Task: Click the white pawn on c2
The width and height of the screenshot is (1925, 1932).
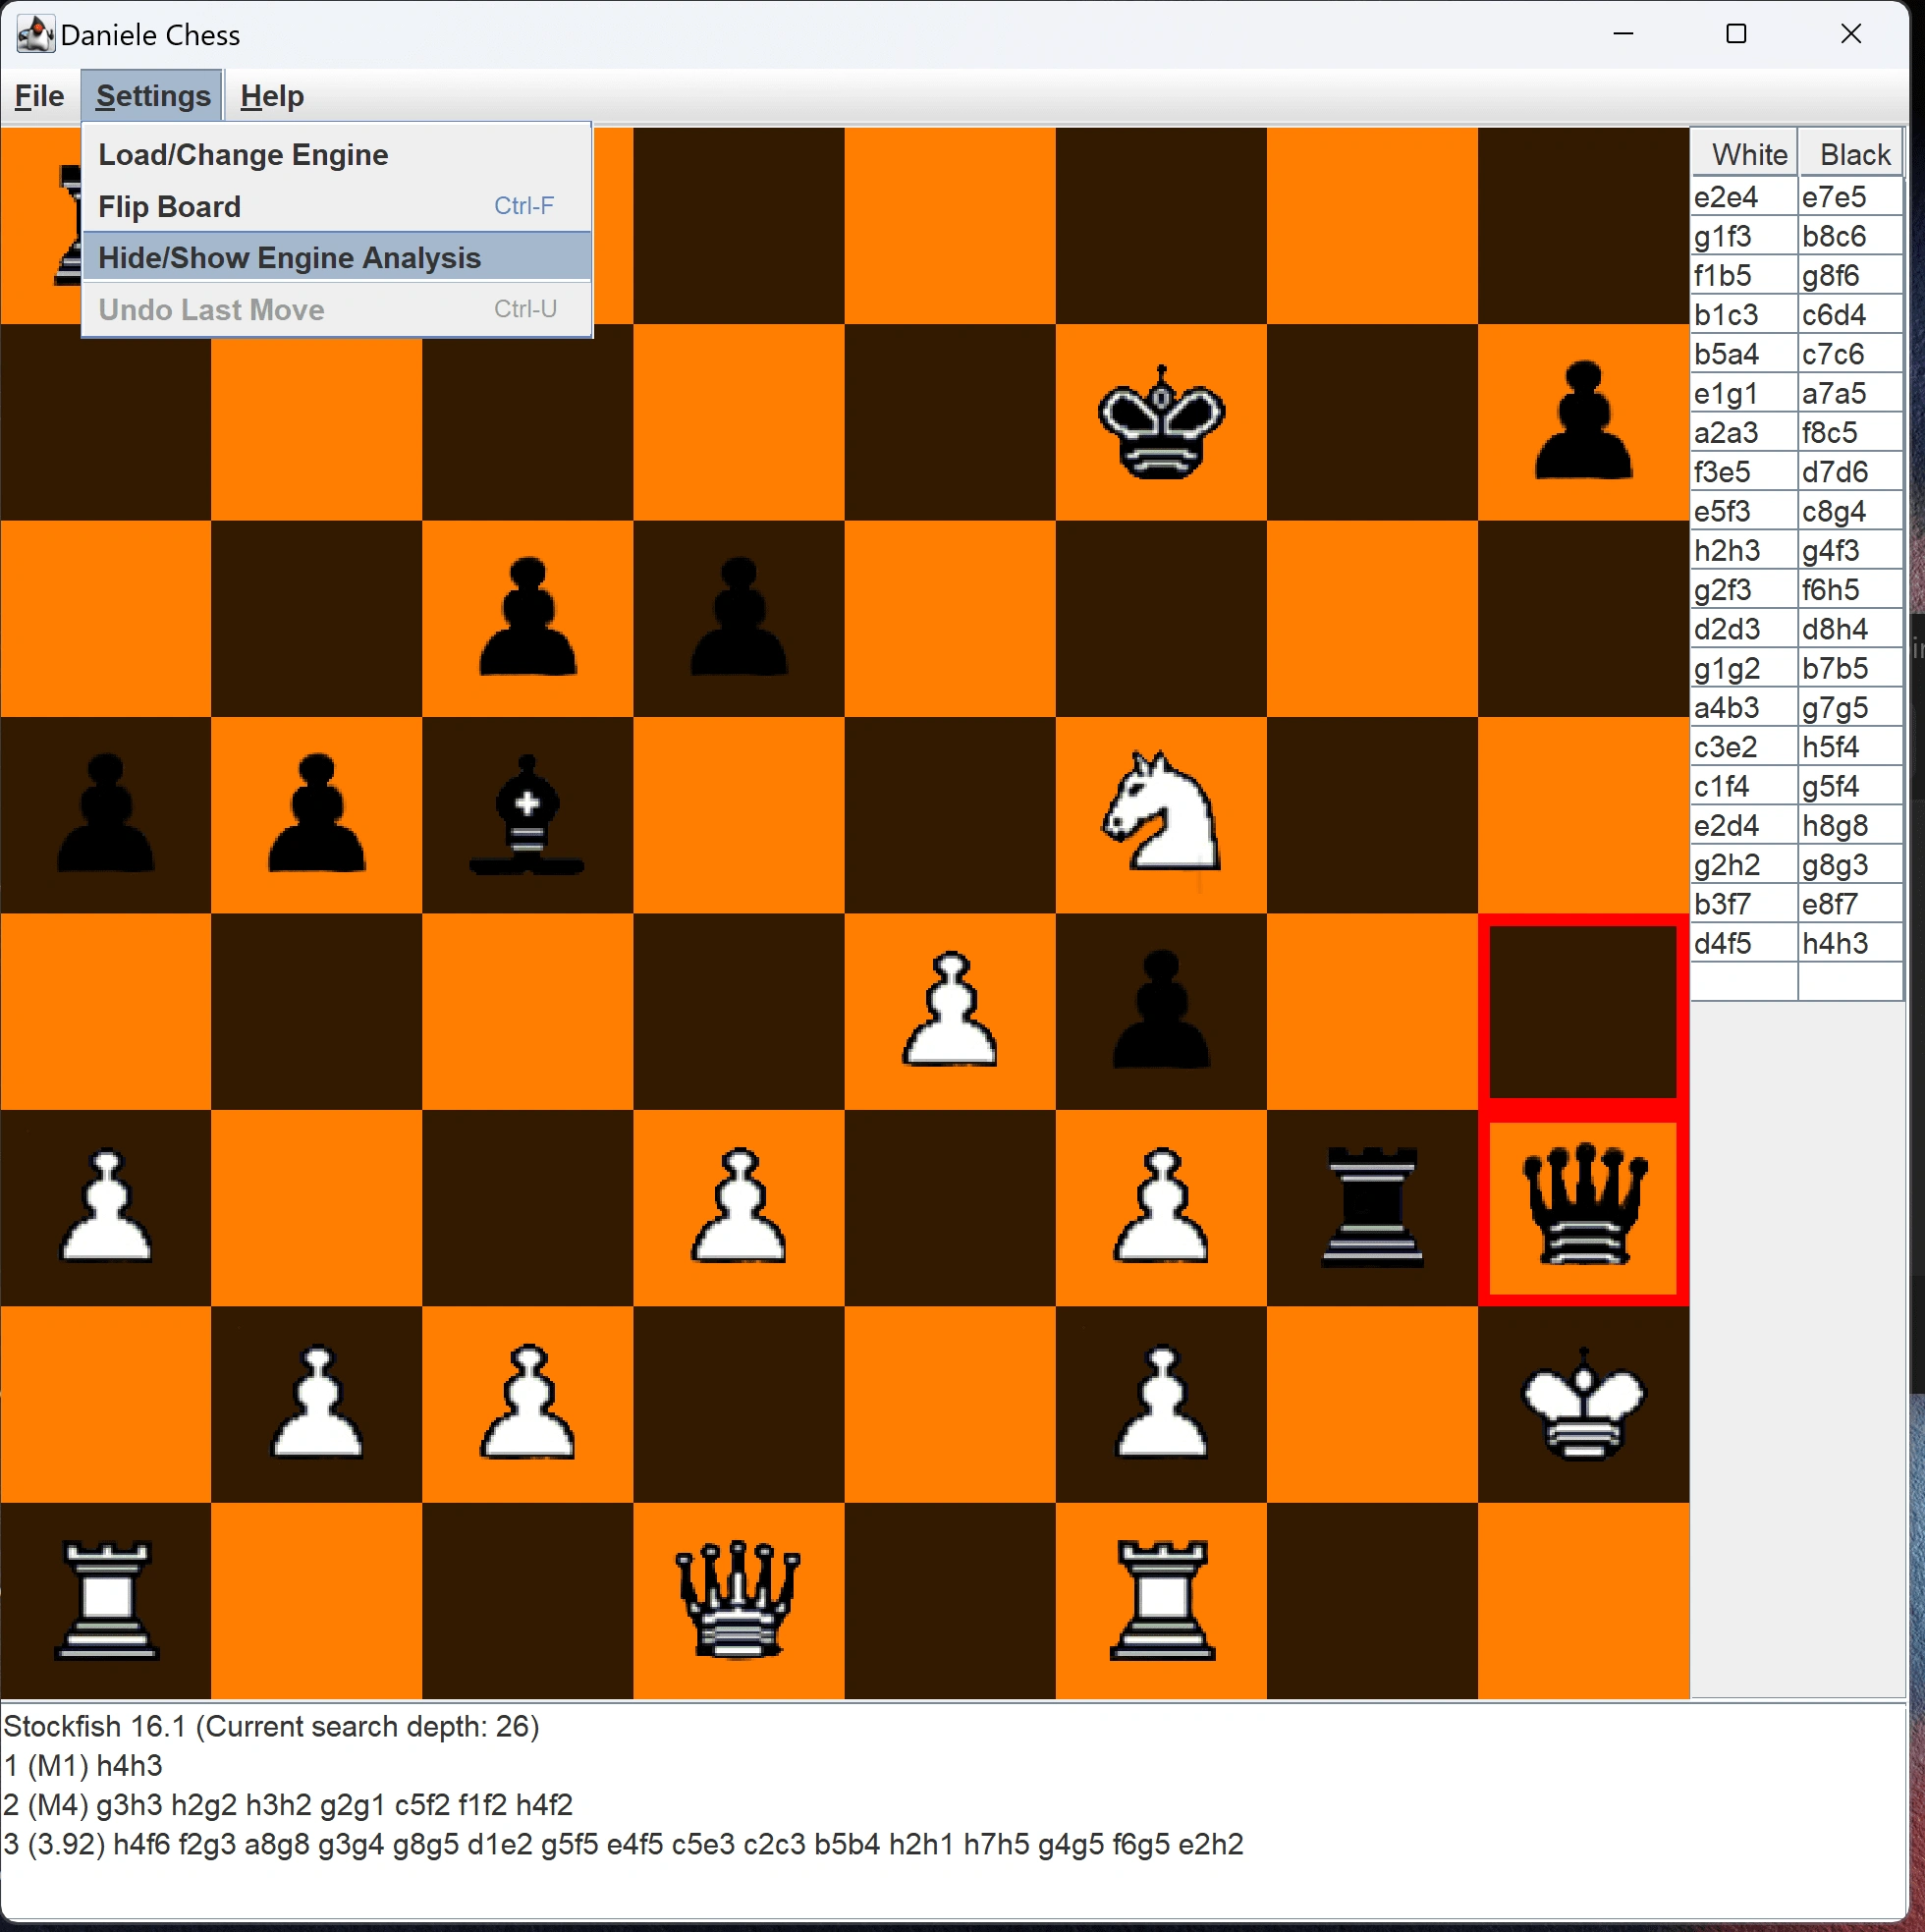Action: pyautogui.click(x=528, y=1402)
